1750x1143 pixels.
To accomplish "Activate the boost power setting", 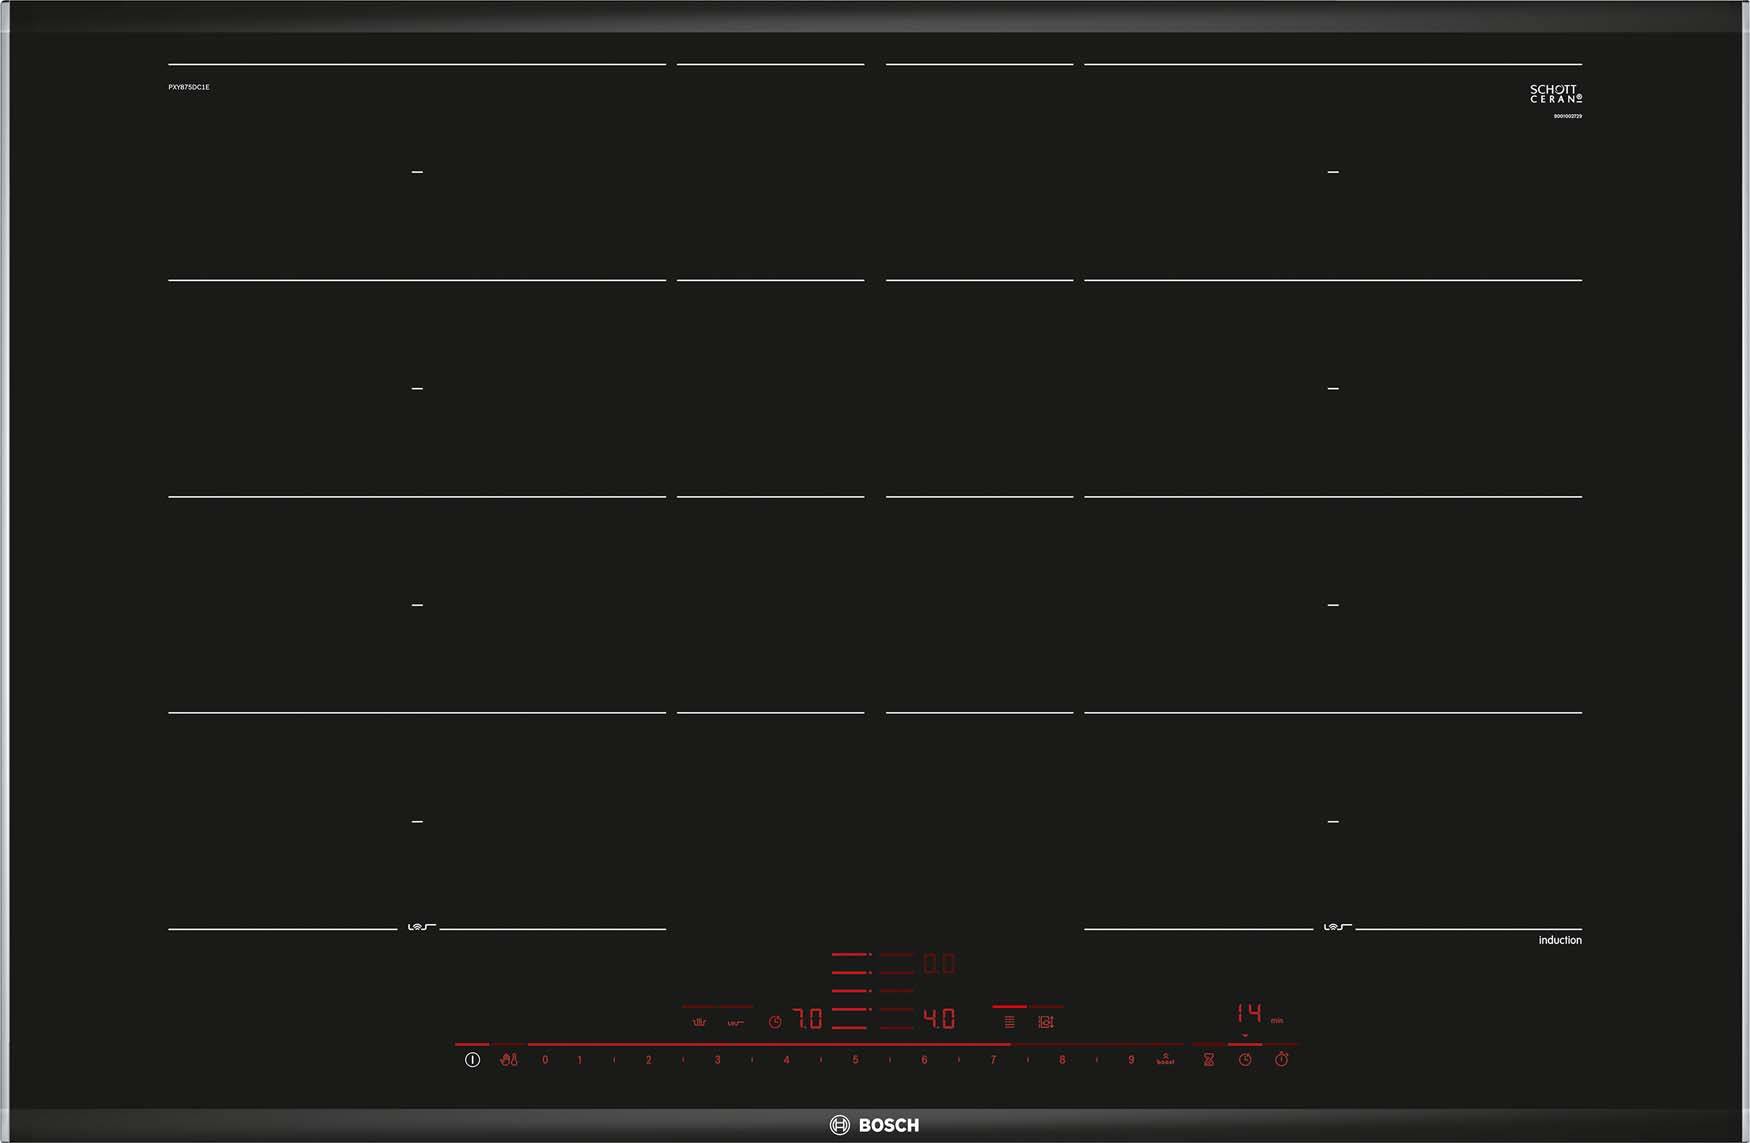I will pyautogui.click(x=1165, y=1059).
